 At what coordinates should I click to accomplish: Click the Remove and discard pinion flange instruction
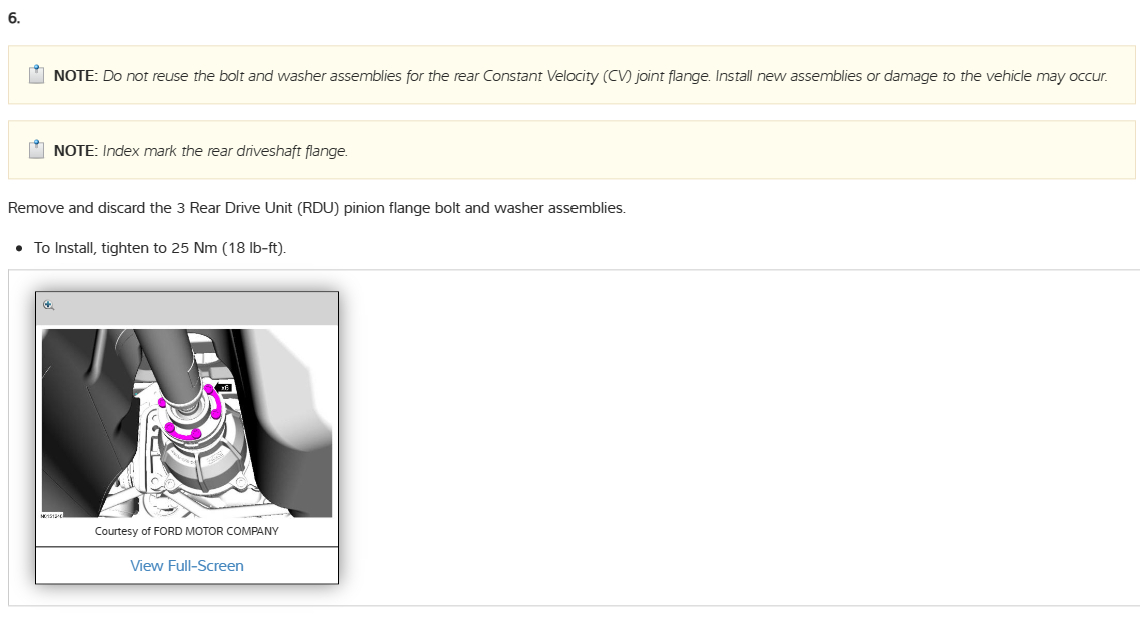[x=316, y=209]
